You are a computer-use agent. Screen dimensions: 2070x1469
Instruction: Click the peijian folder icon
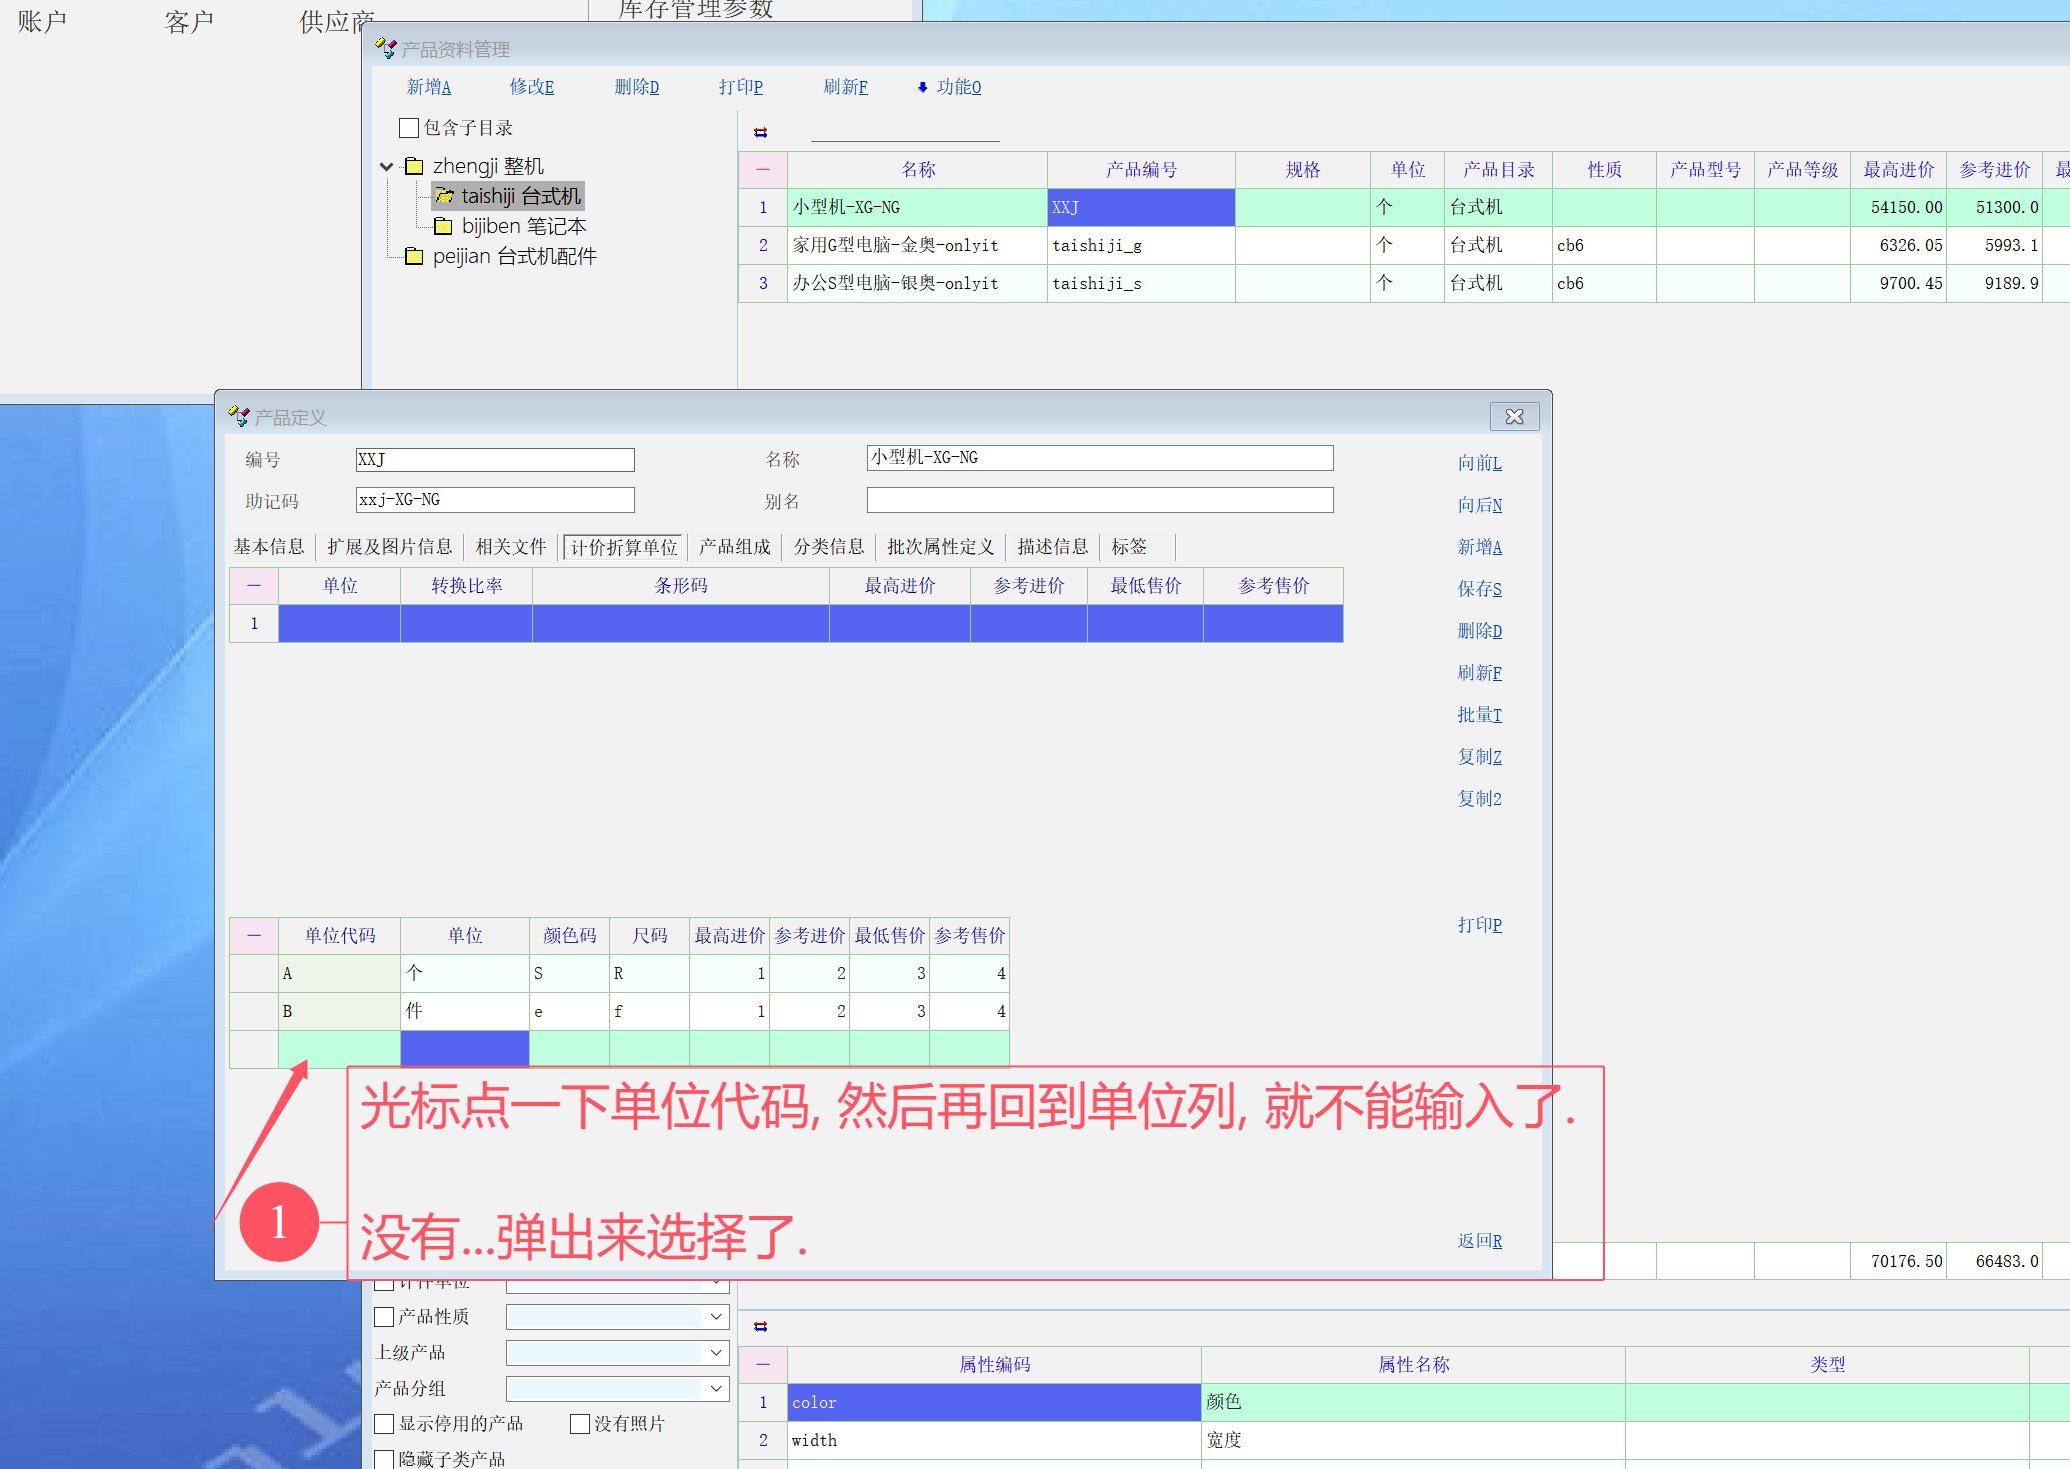[414, 256]
